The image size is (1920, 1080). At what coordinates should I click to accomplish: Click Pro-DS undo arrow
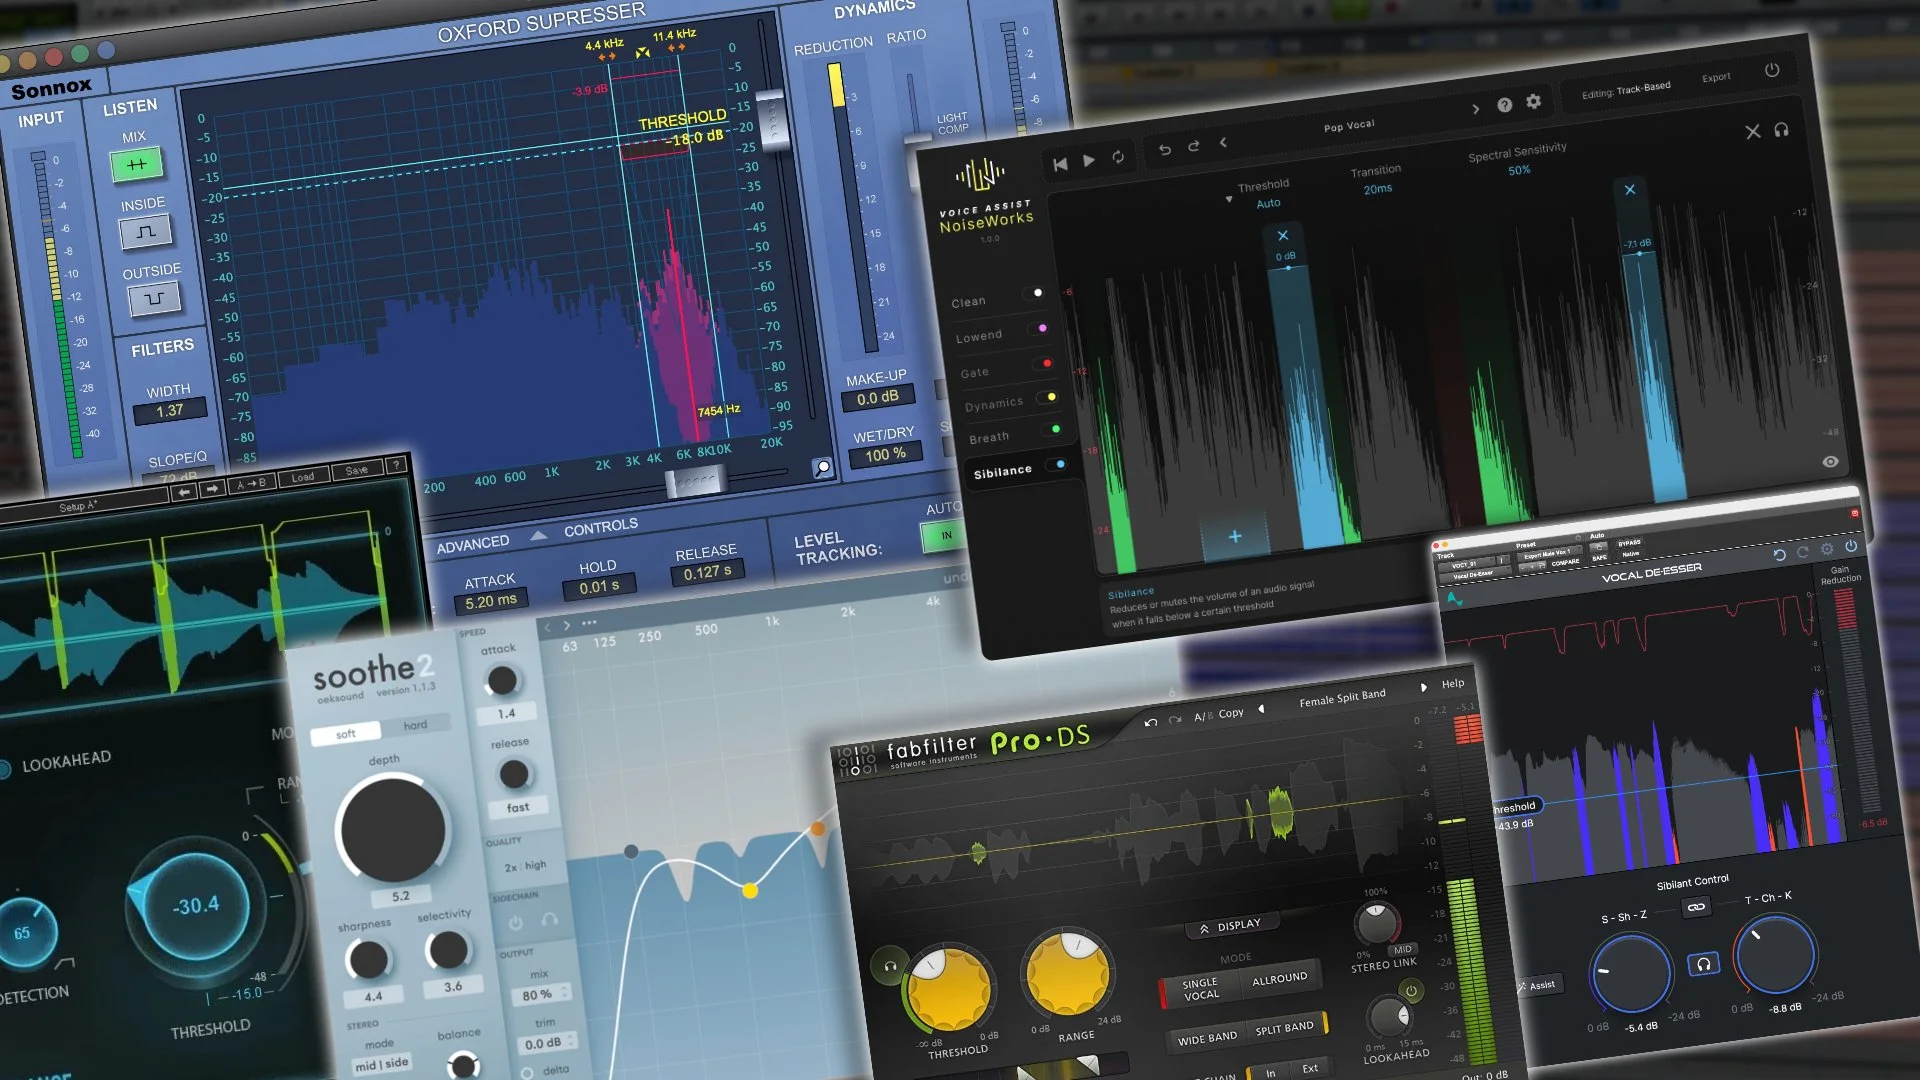(x=1150, y=722)
